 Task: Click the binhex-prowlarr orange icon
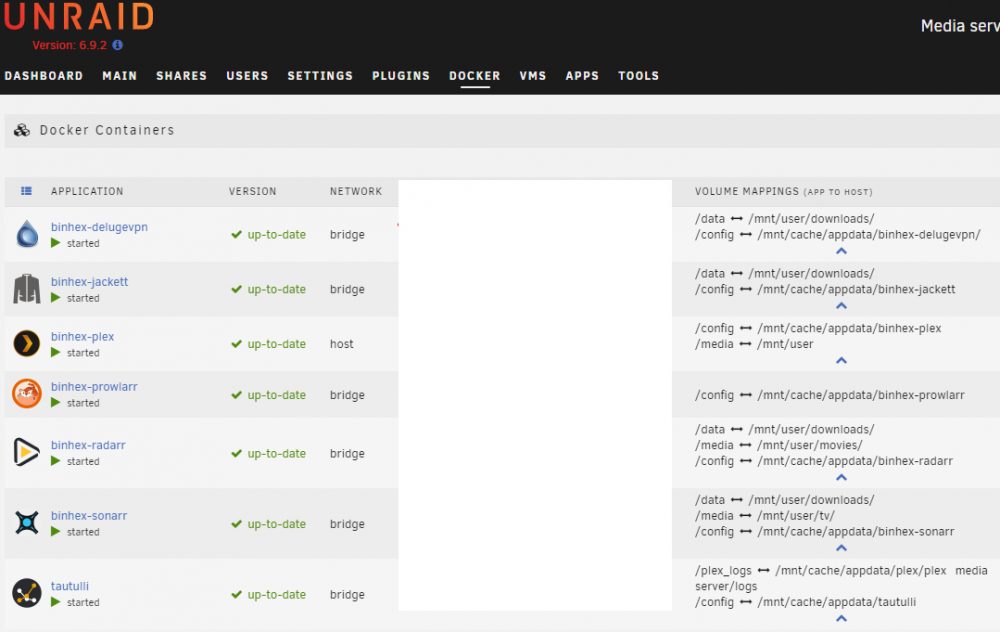(27, 393)
